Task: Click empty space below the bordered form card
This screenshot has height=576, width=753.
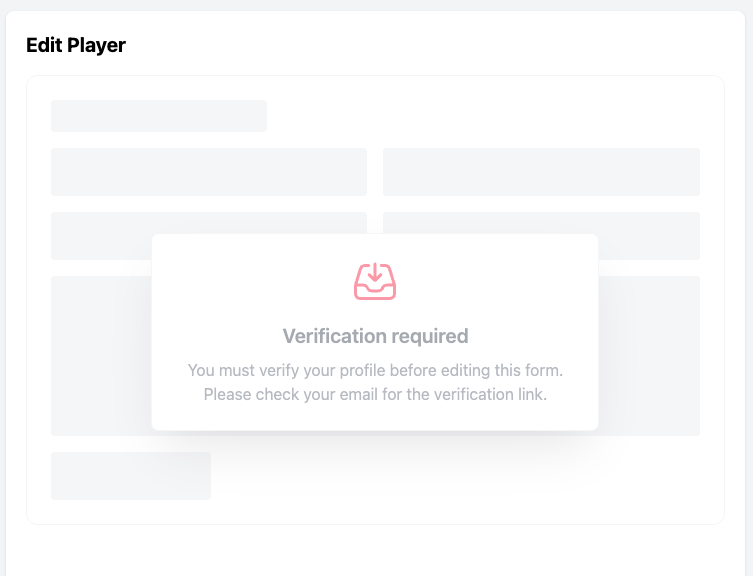Action: pos(375,550)
